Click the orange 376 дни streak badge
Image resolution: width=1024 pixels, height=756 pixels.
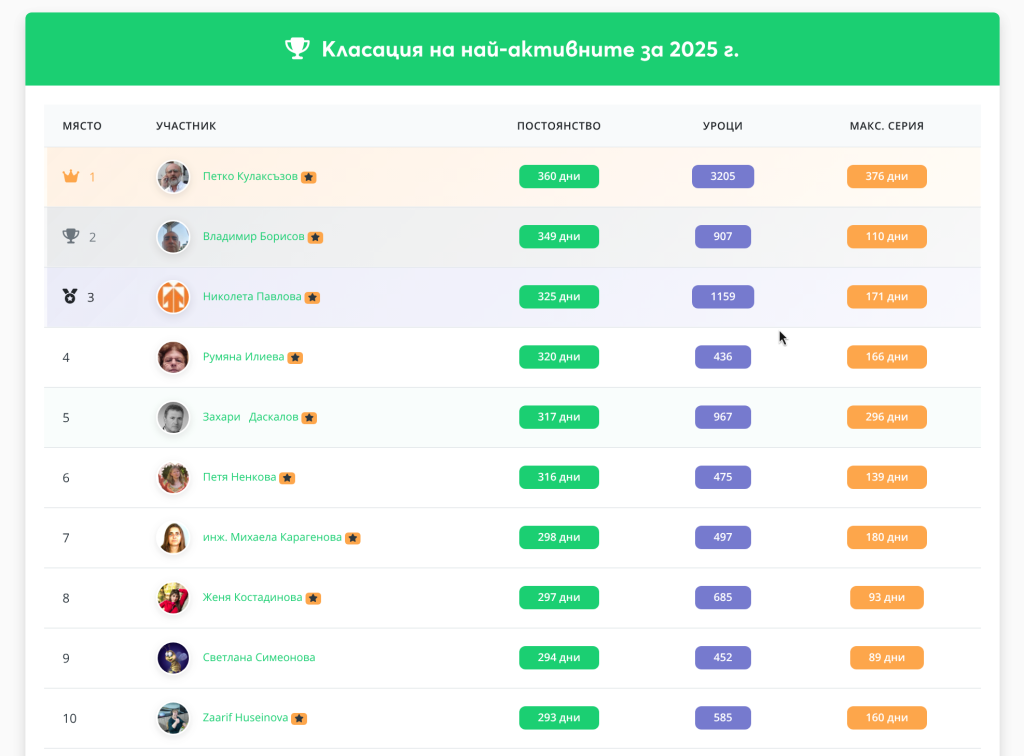point(886,177)
